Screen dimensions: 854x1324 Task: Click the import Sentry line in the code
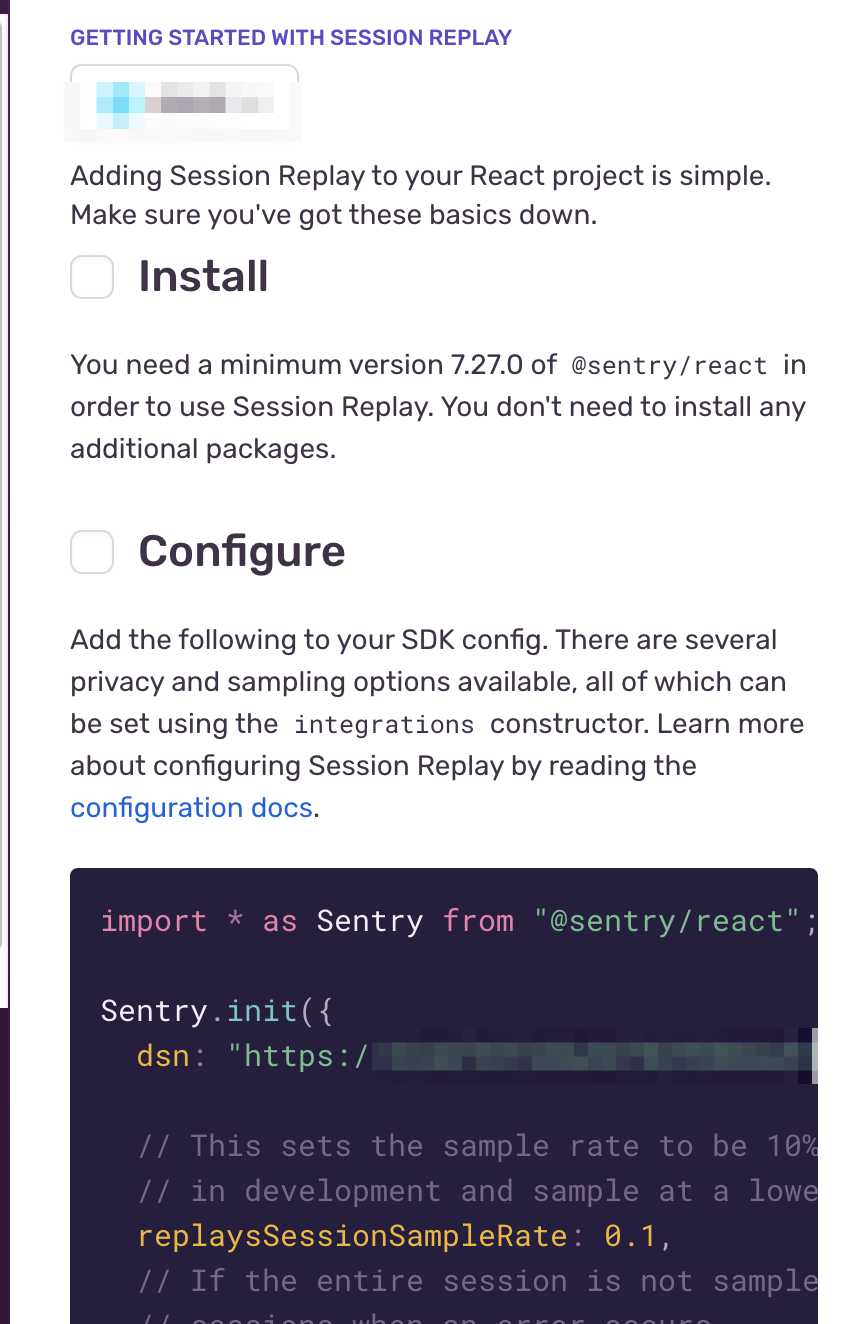tap(456, 921)
